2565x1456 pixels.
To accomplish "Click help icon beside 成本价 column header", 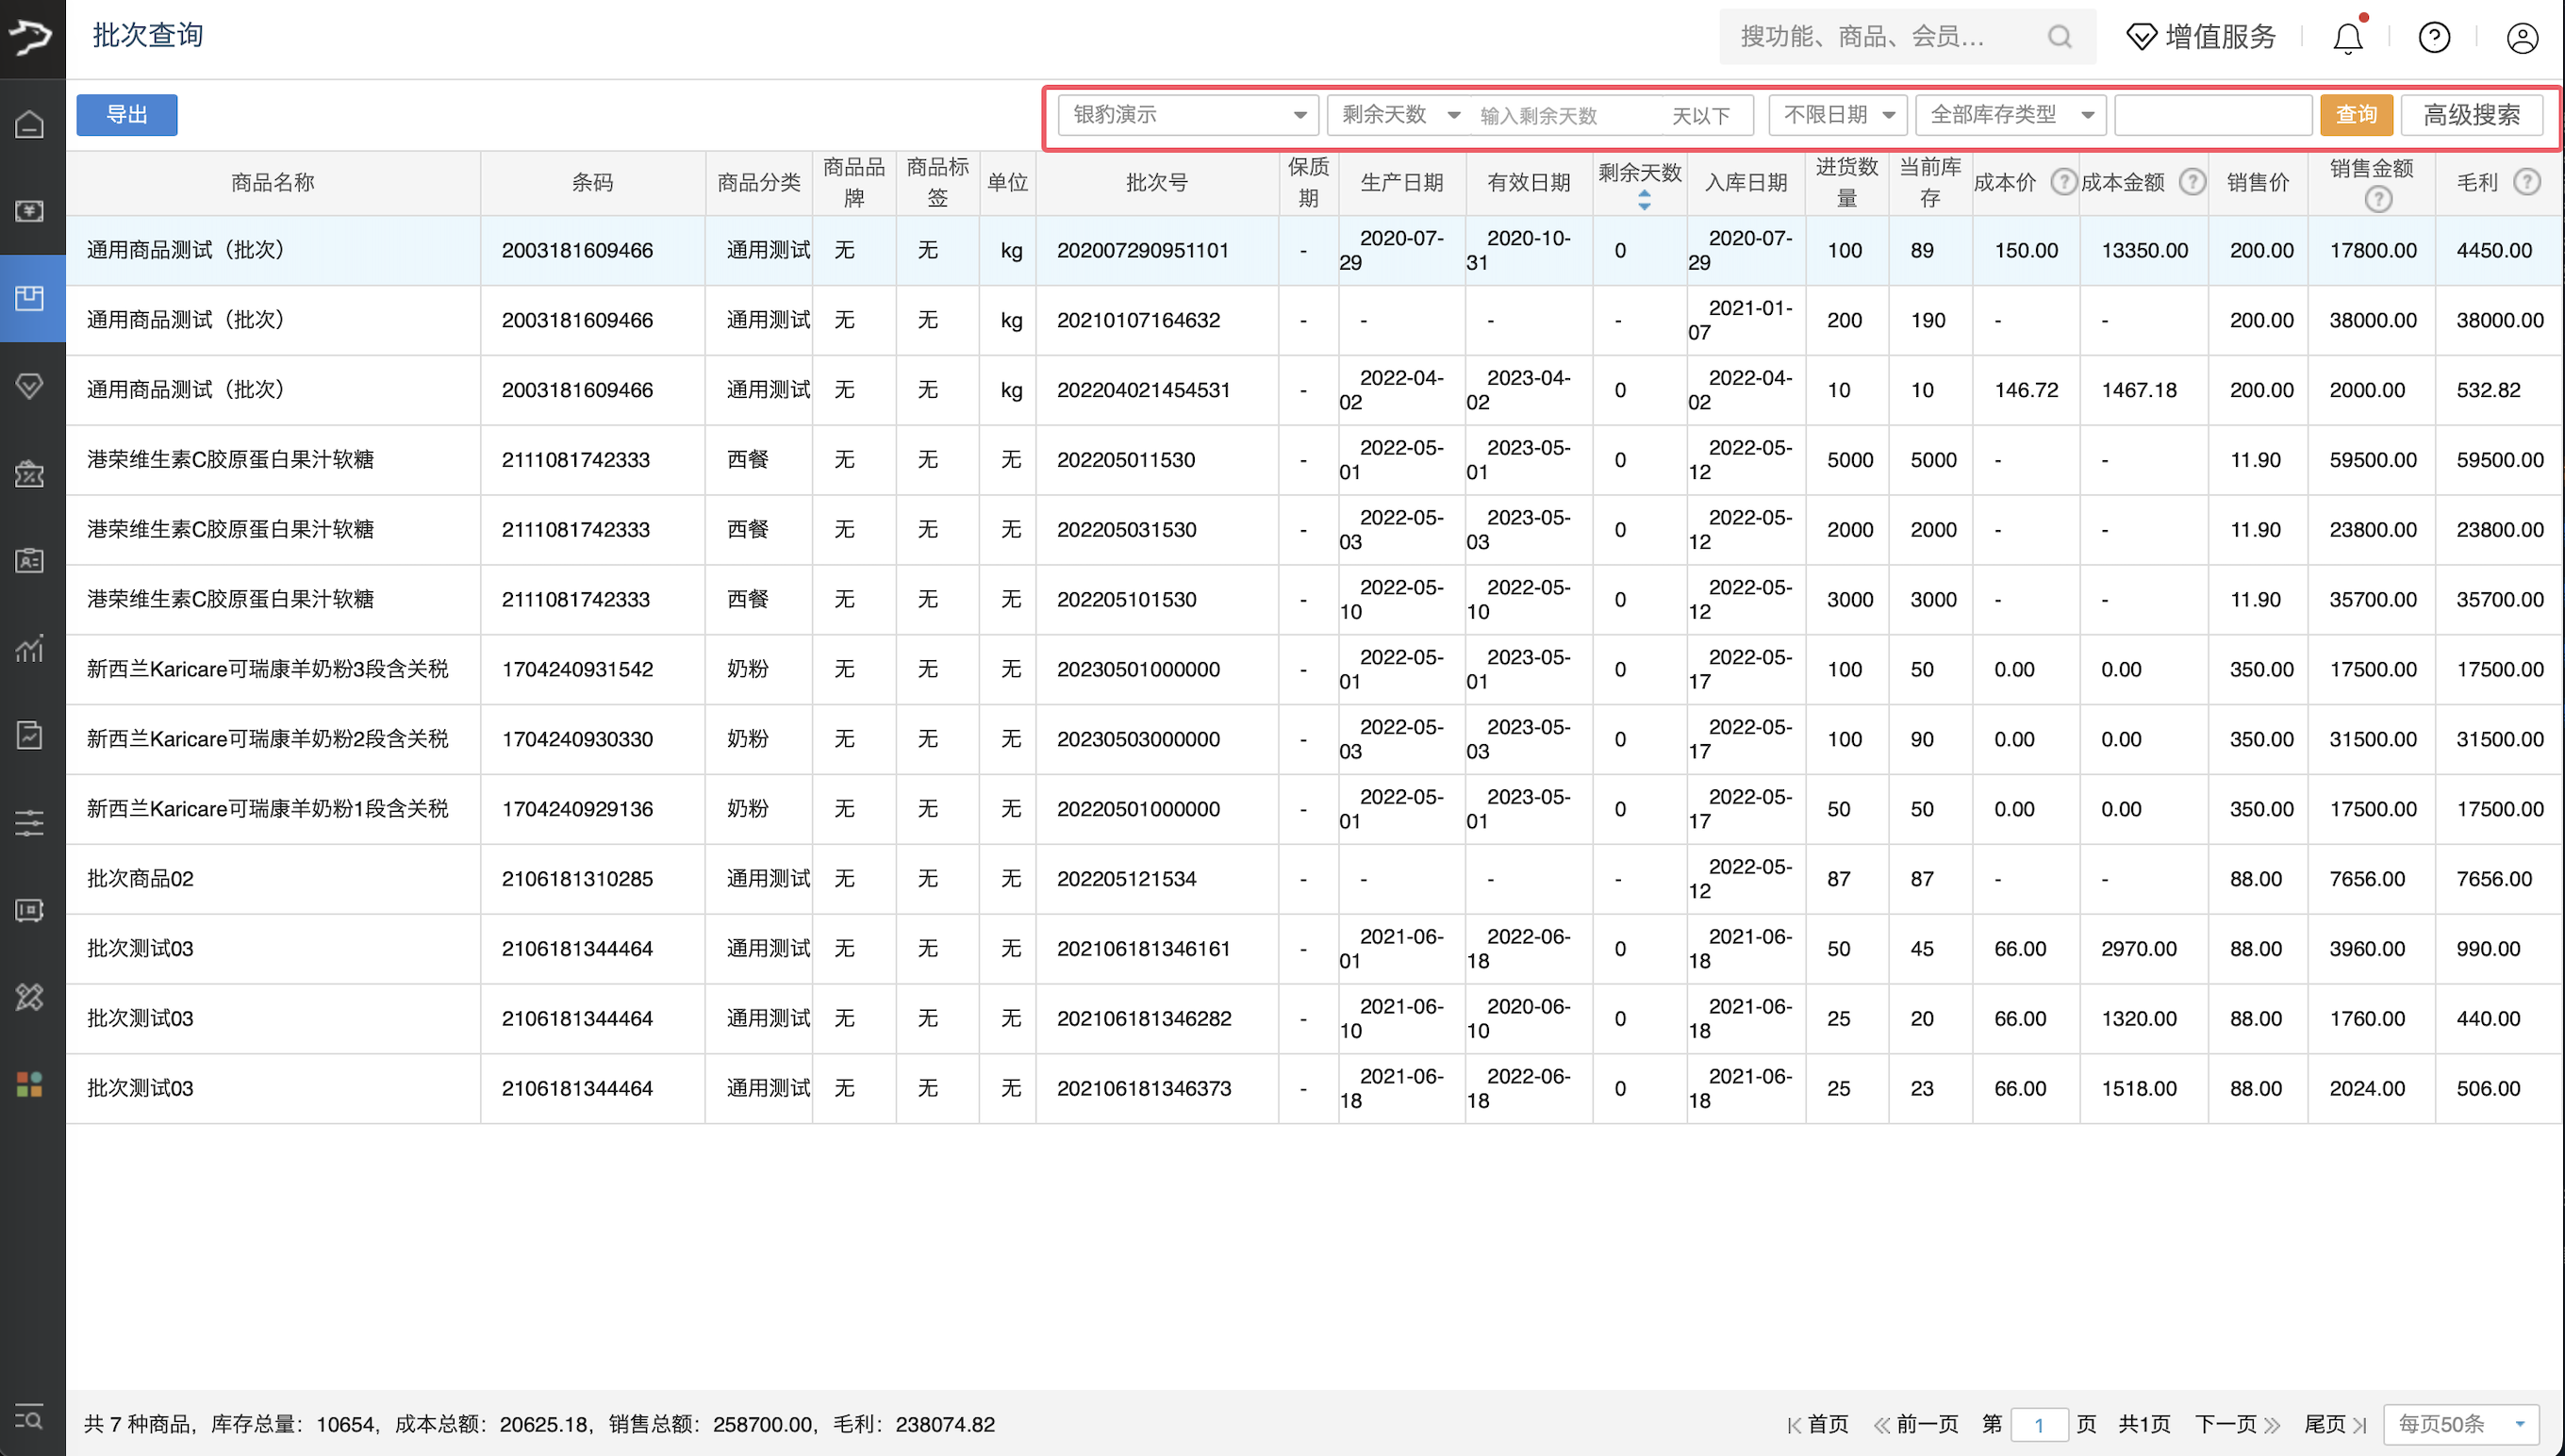I will [x=2064, y=182].
